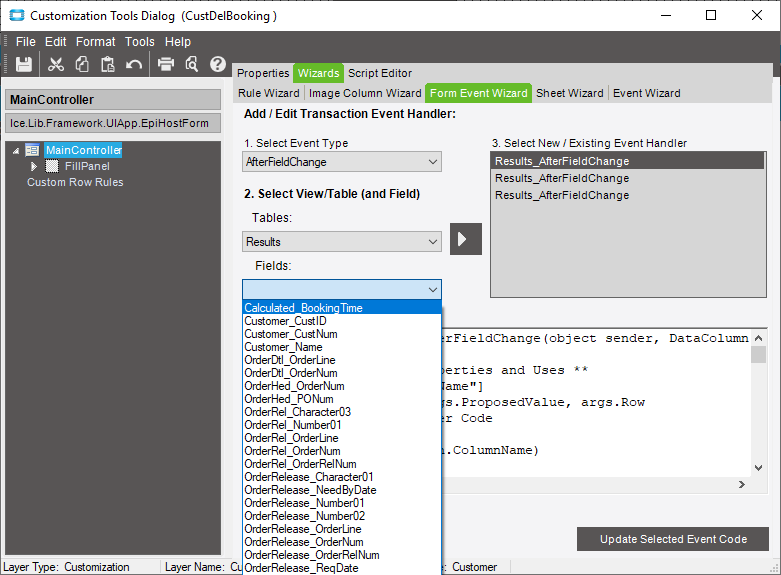Open the Image Column Wizard tab
The height and width of the screenshot is (575, 781).
[x=365, y=93]
